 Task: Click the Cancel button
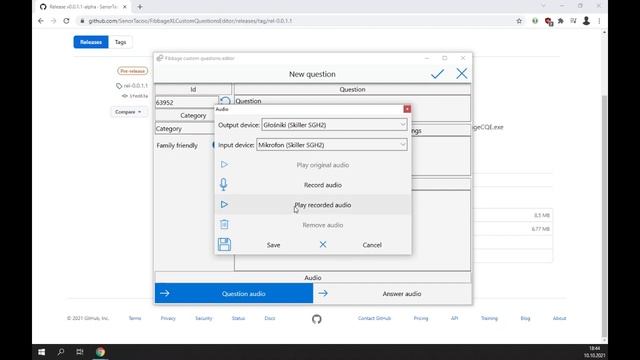372,245
